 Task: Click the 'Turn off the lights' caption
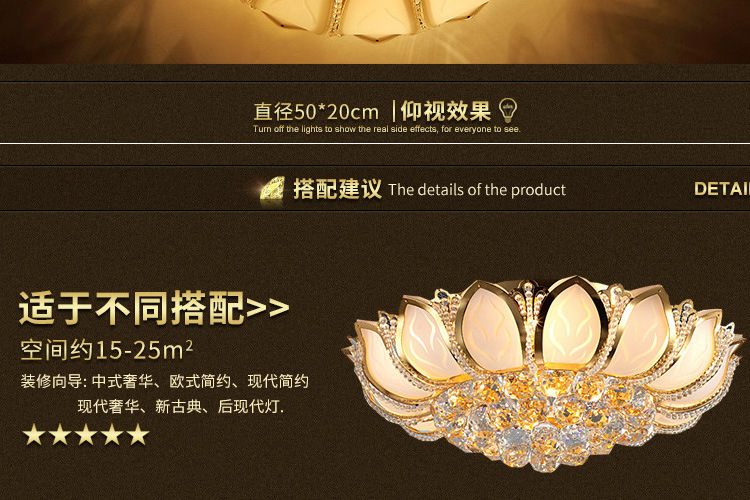coord(387,129)
